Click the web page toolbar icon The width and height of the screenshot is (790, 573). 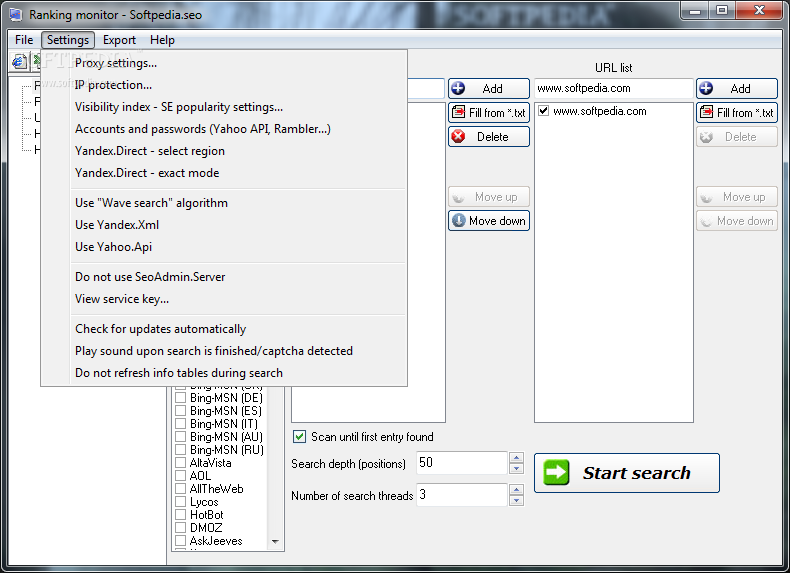click(x=19, y=61)
